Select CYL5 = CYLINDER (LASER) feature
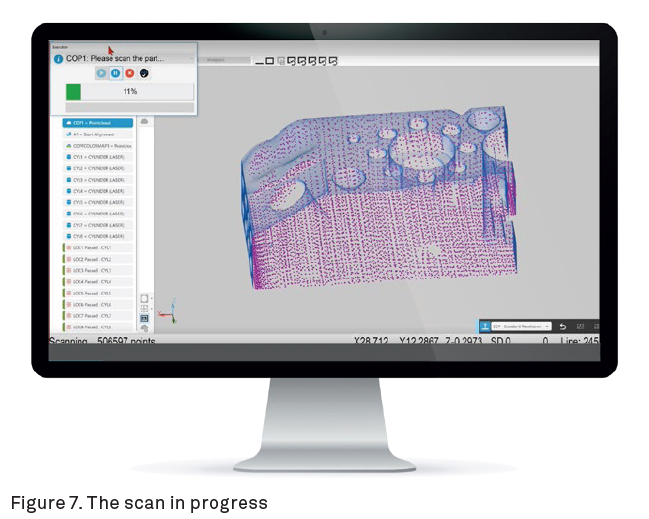 coord(98,202)
